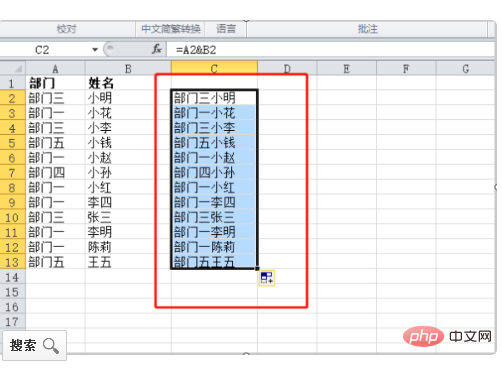Select column F header

(x=406, y=69)
